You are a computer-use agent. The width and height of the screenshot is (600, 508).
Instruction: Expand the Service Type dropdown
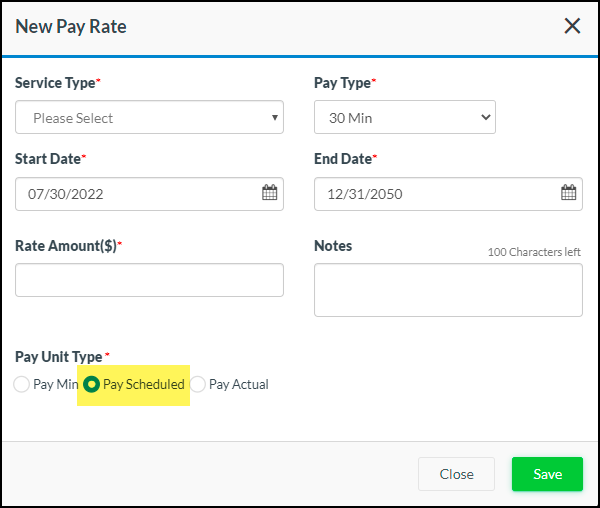[149, 118]
